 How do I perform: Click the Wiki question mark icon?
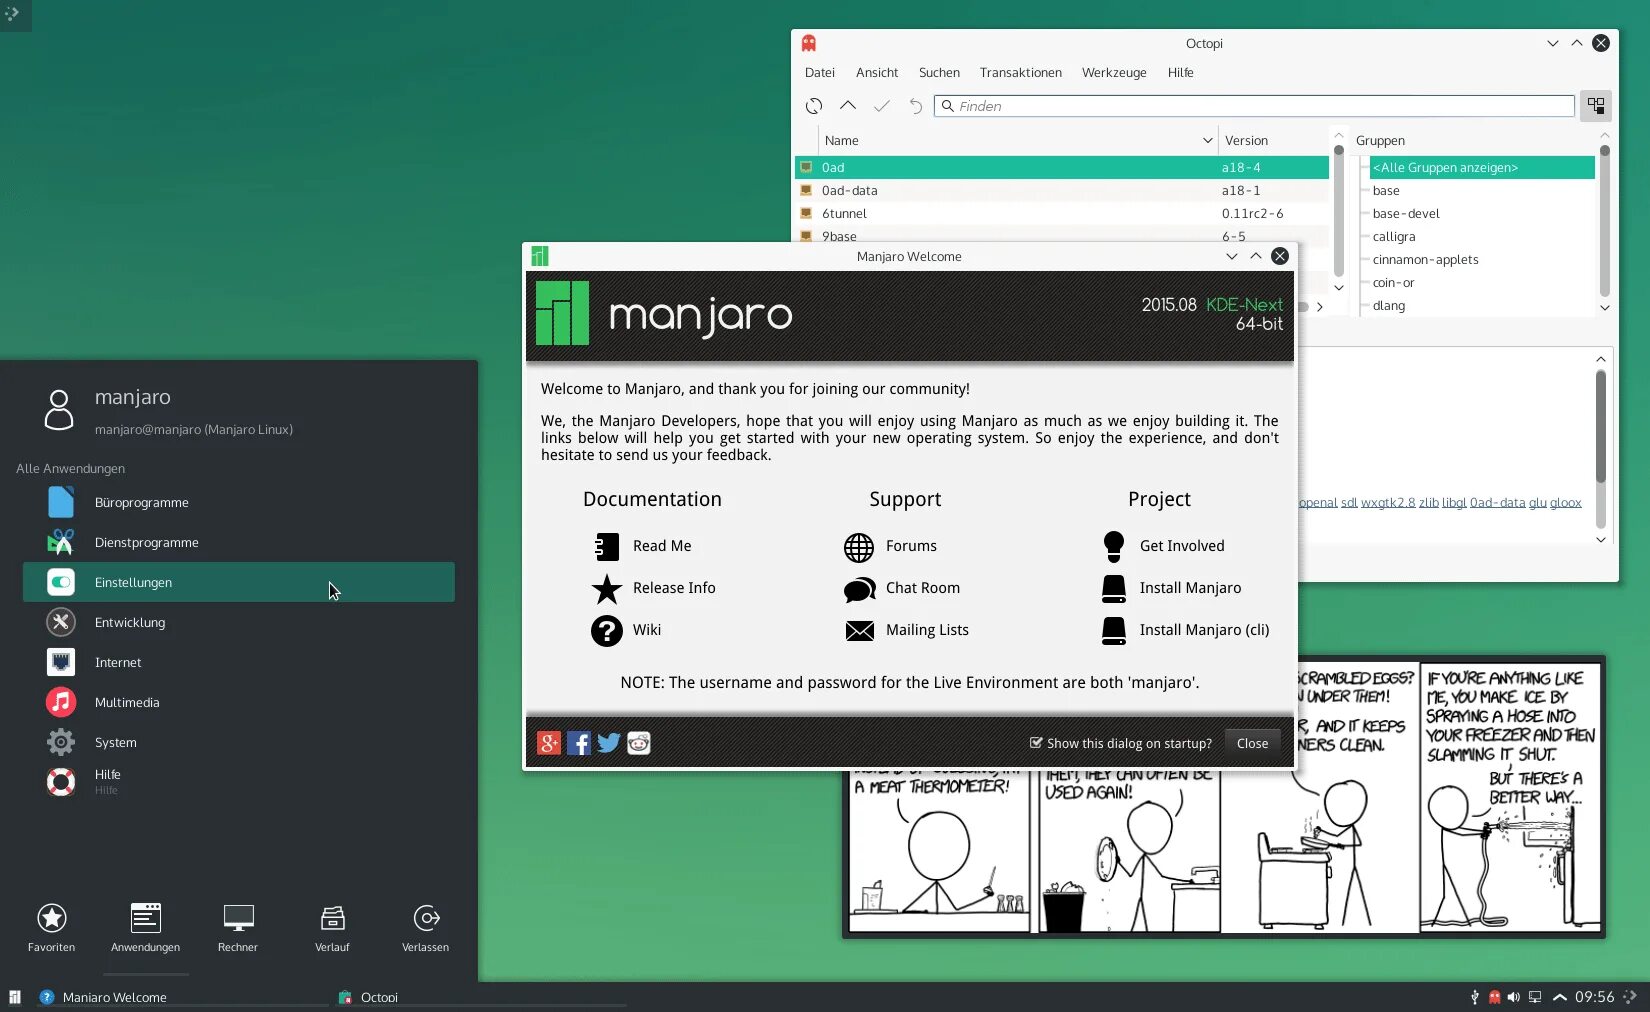click(607, 631)
